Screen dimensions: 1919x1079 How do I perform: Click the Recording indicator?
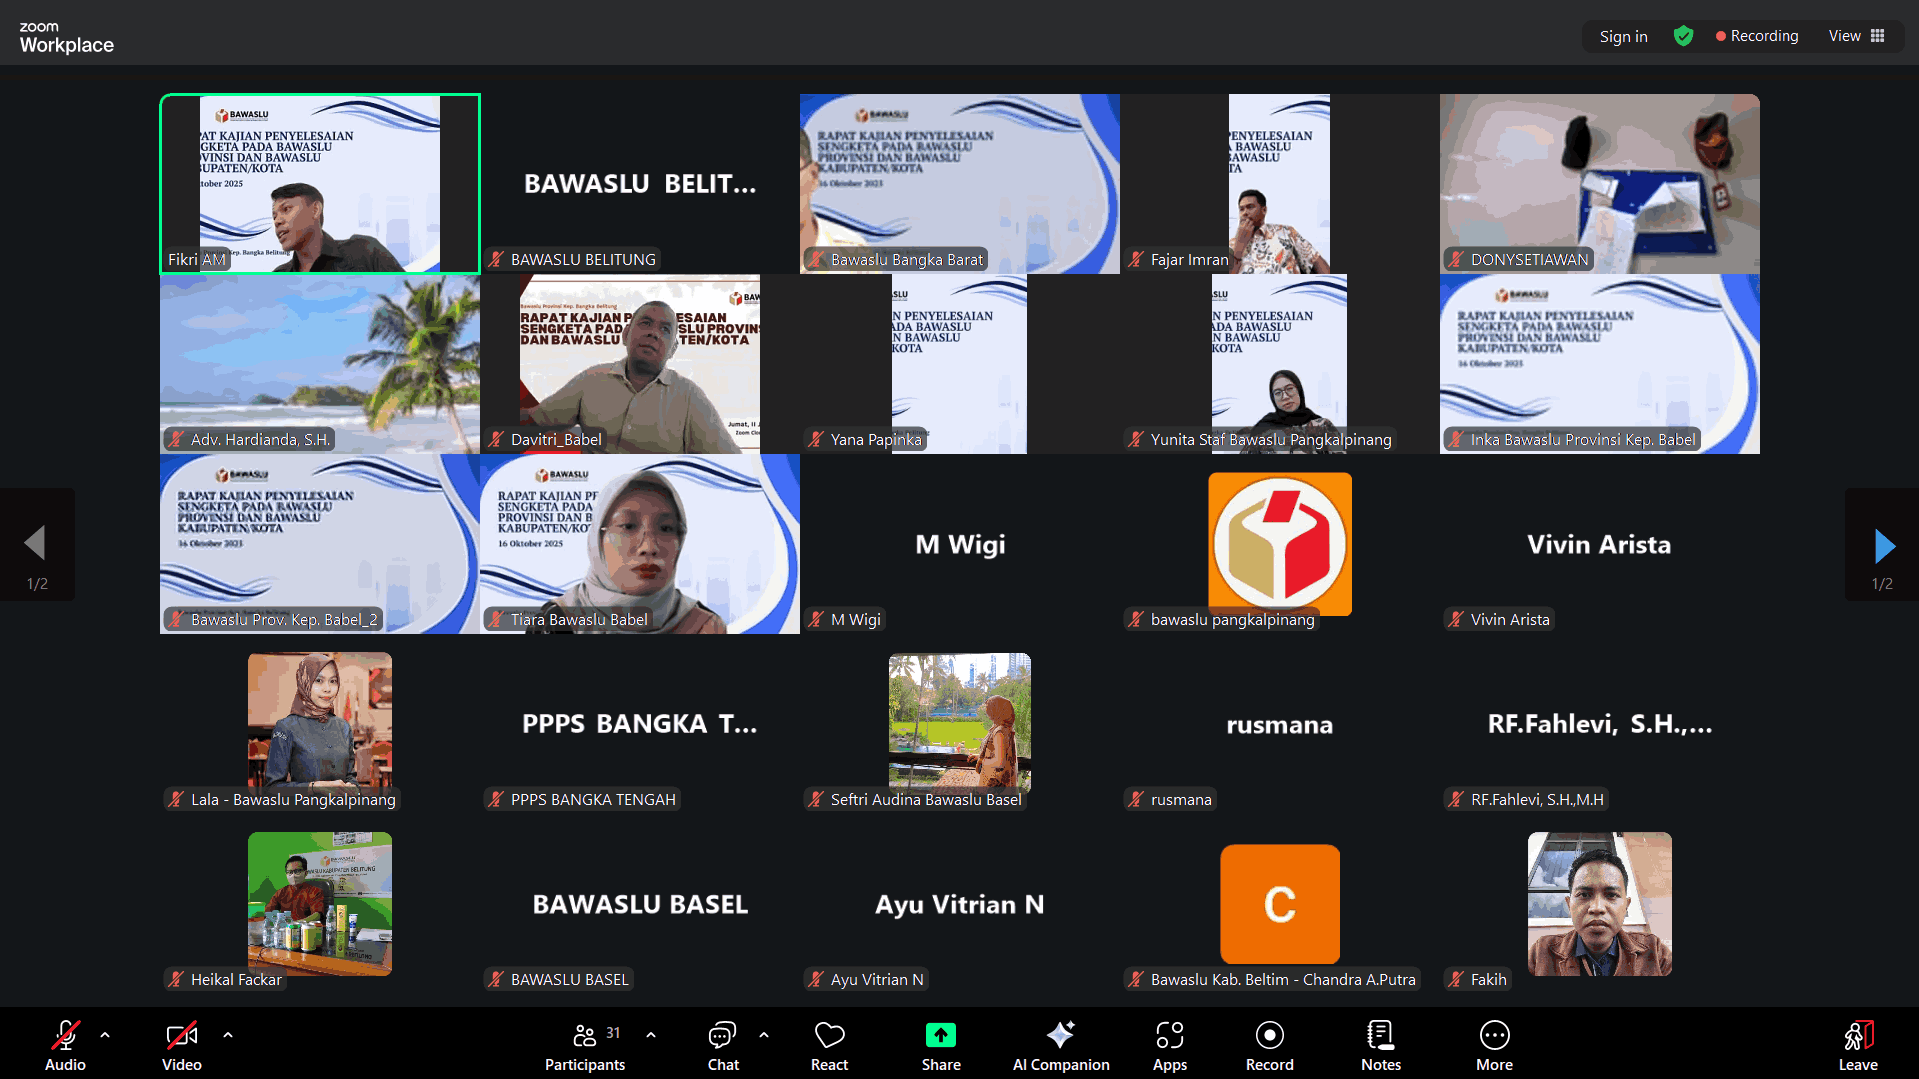(x=1757, y=36)
